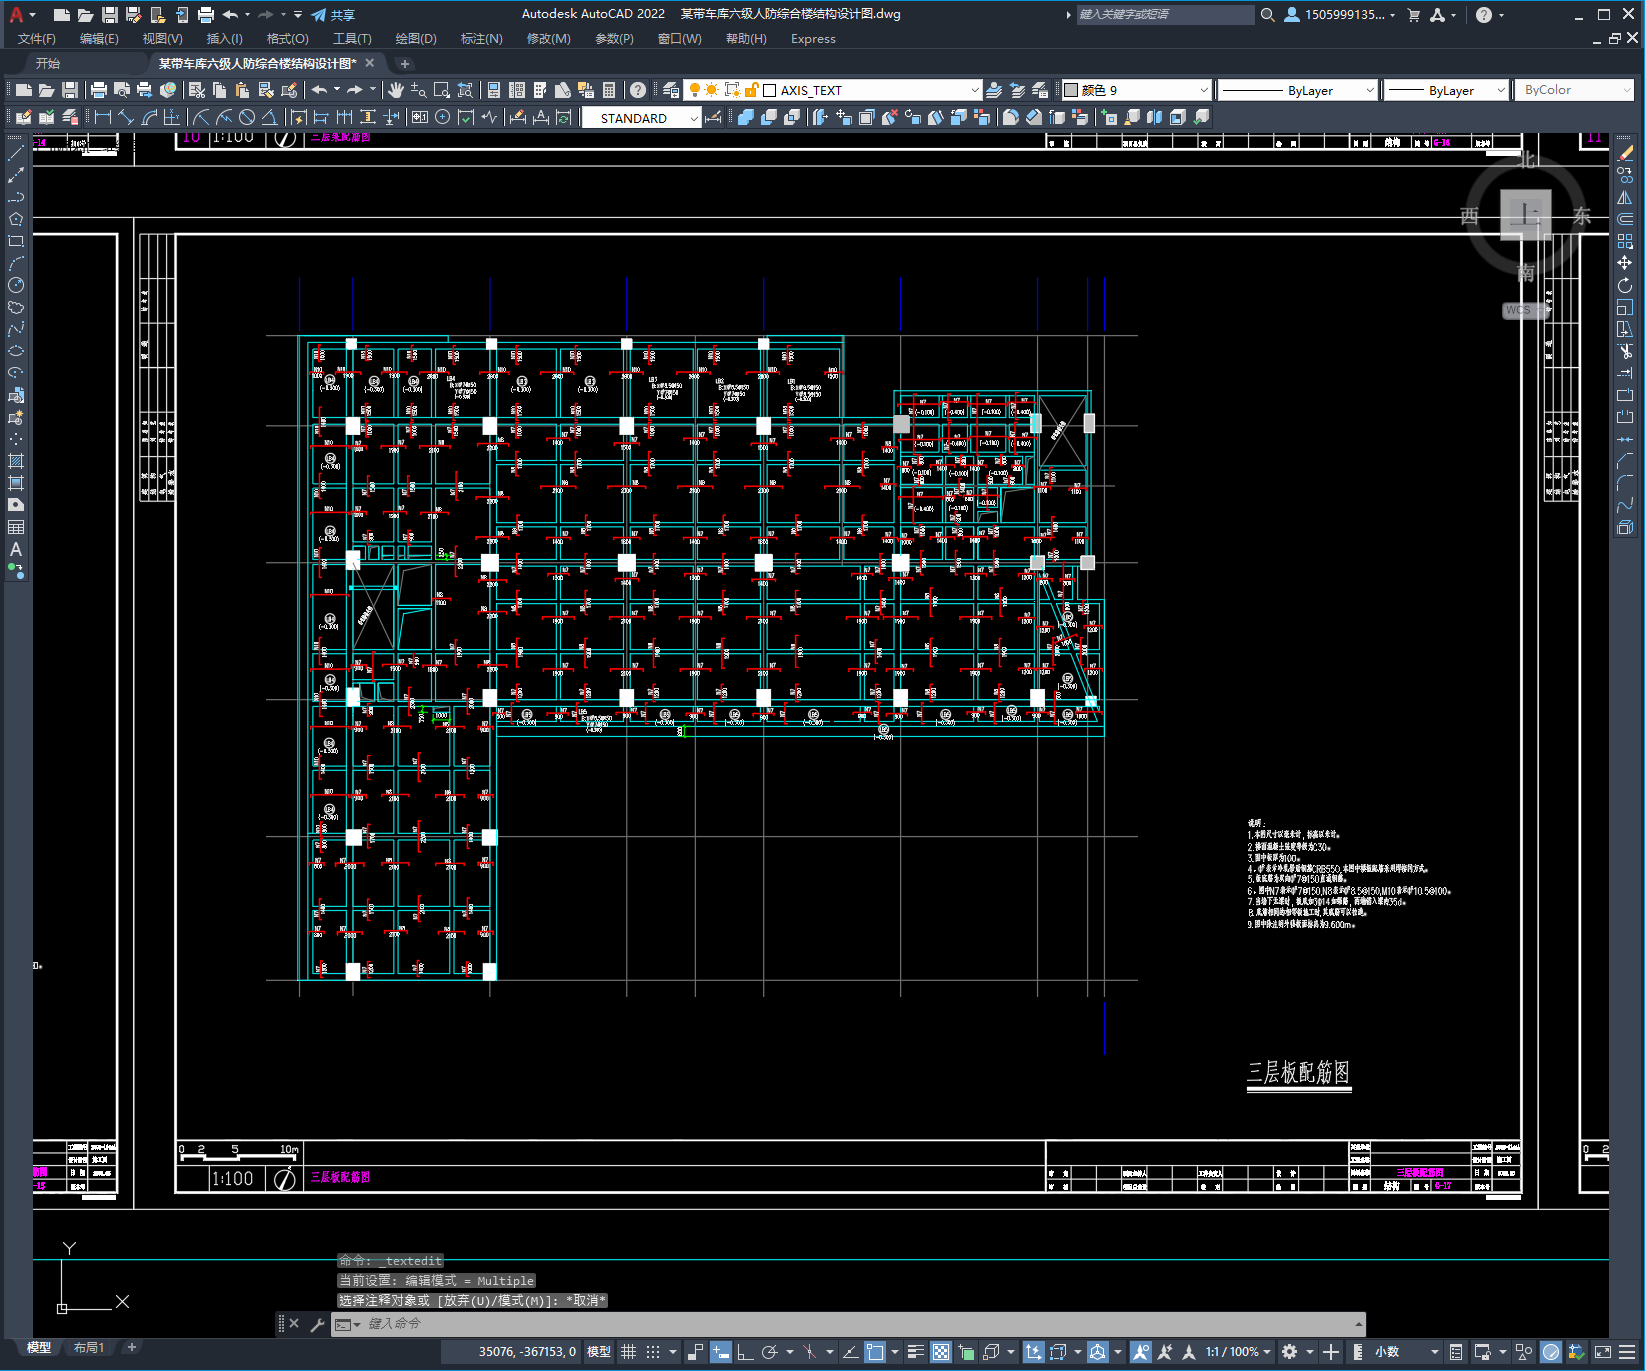This screenshot has width=1645, height=1371.
Task: Select the Move modify tool
Action: click(1625, 263)
